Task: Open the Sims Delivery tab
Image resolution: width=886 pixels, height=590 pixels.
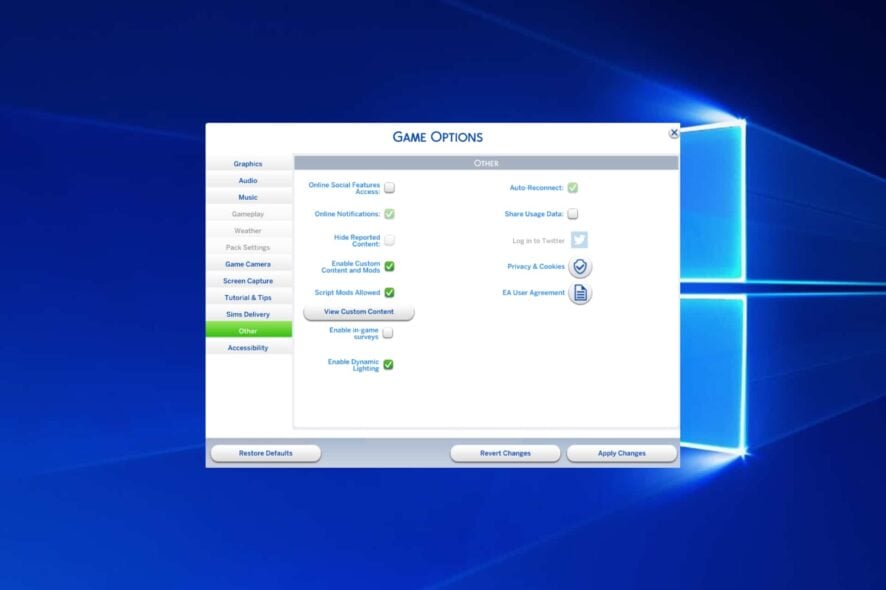Action: click(249, 314)
